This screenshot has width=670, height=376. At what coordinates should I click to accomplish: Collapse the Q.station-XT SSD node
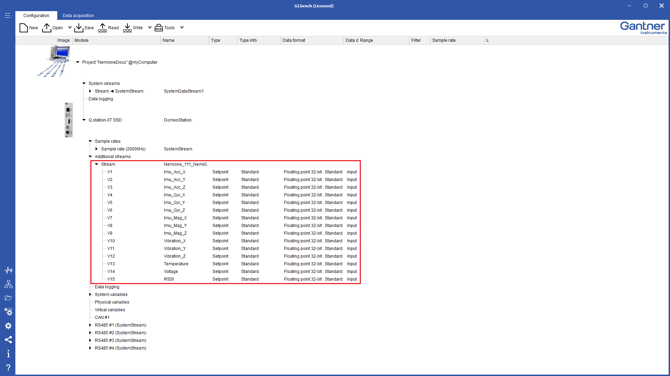(x=84, y=120)
